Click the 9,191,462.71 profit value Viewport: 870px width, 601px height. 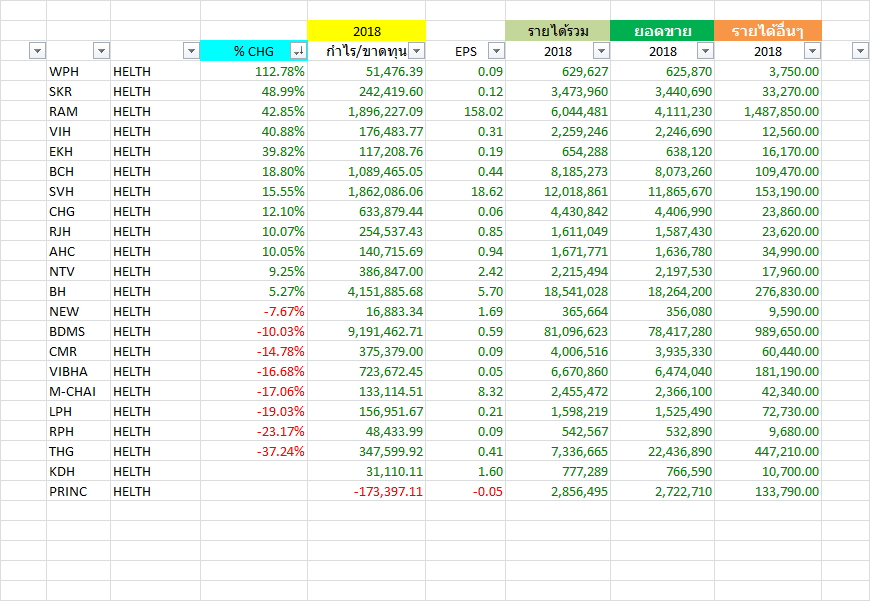click(386, 331)
